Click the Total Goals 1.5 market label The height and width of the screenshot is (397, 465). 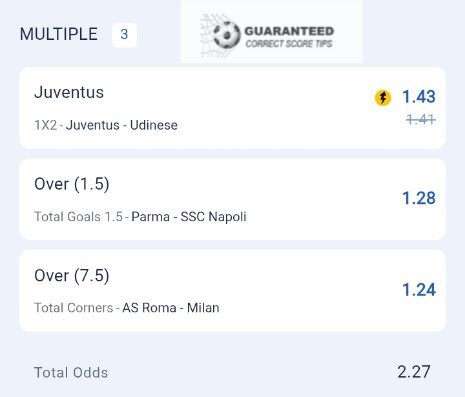pyautogui.click(x=78, y=217)
